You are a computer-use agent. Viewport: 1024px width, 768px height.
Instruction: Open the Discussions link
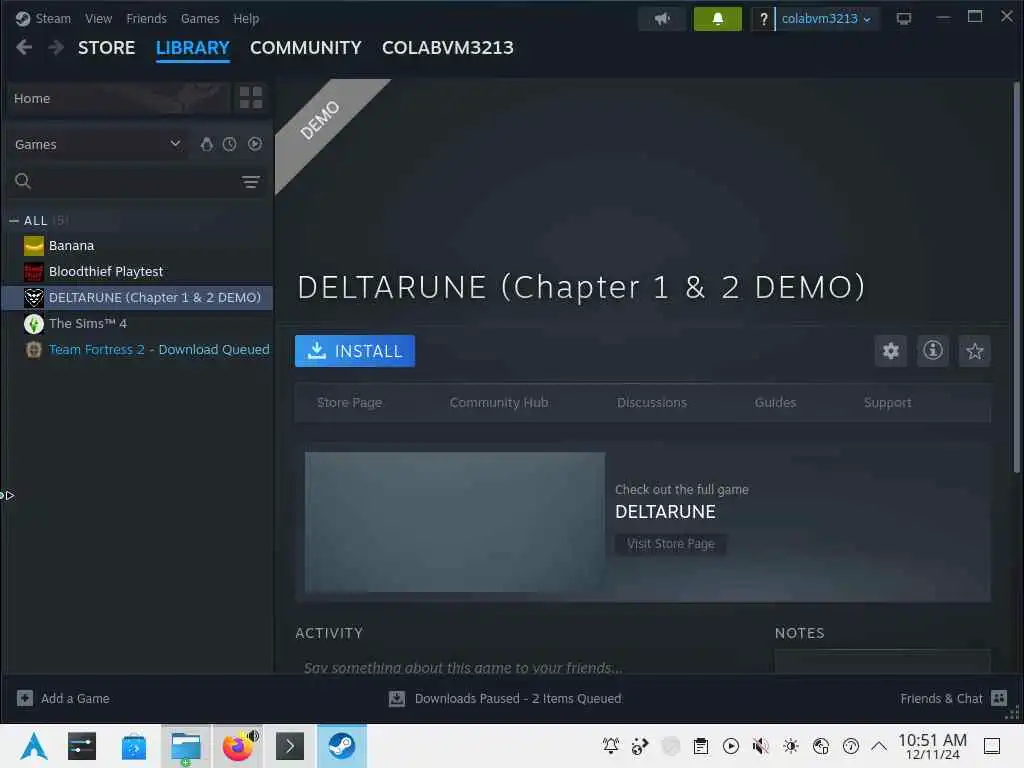pyautogui.click(x=652, y=402)
